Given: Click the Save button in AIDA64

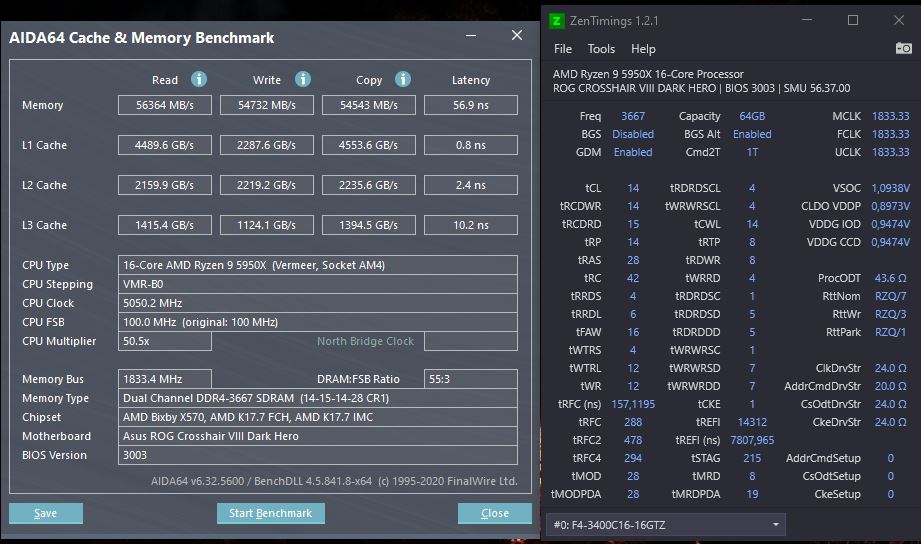Looking at the screenshot, I should 46,513.
